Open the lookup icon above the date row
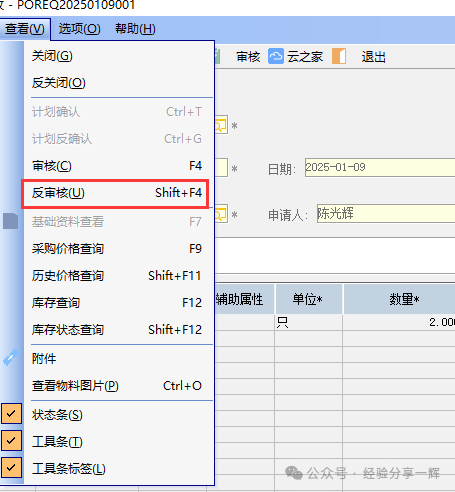Viewport: 455px width, 492px height. click(x=221, y=125)
